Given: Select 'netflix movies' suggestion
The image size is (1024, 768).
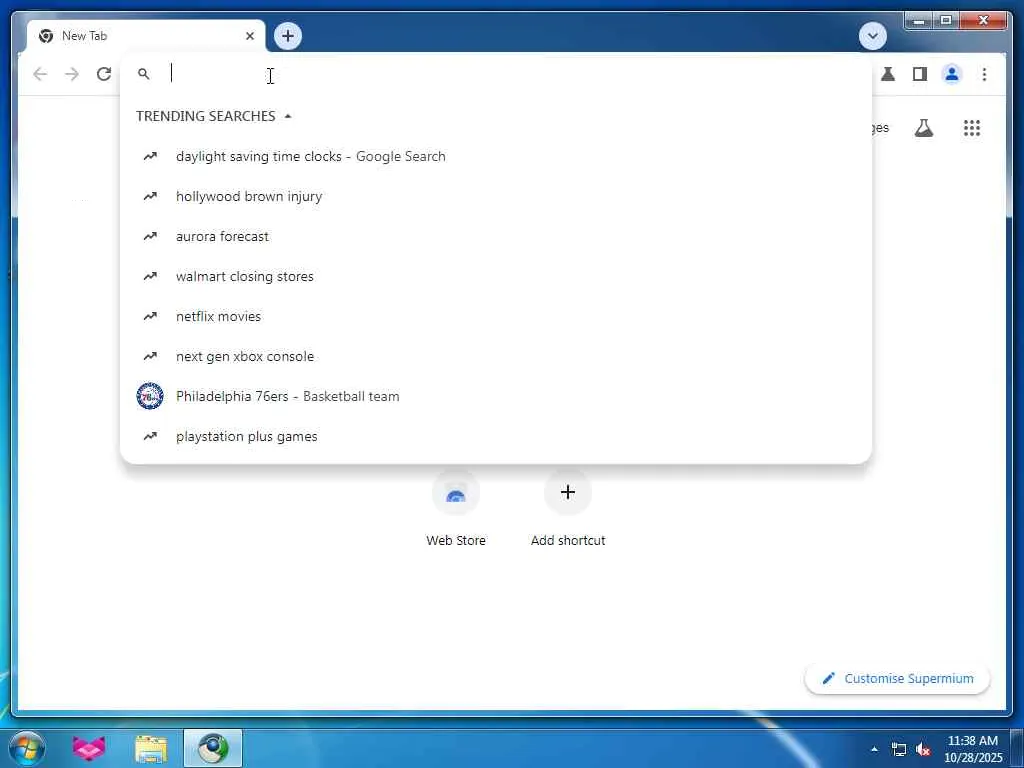Looking at the screenshot, I should coord(496,316).
